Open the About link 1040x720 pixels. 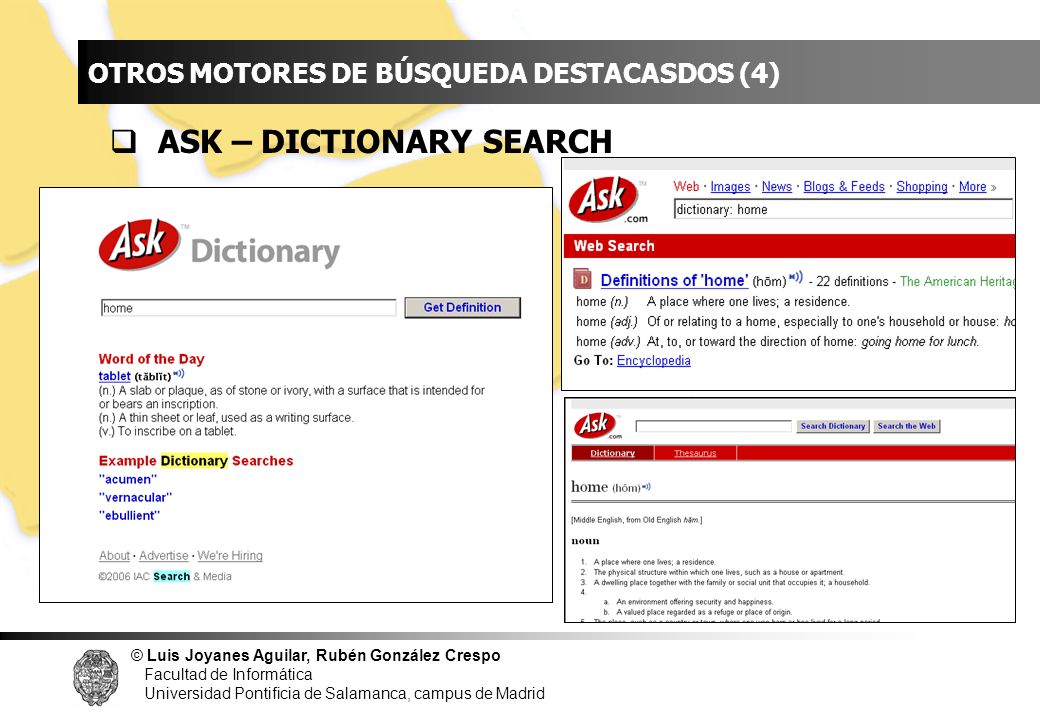pos(114,556)
